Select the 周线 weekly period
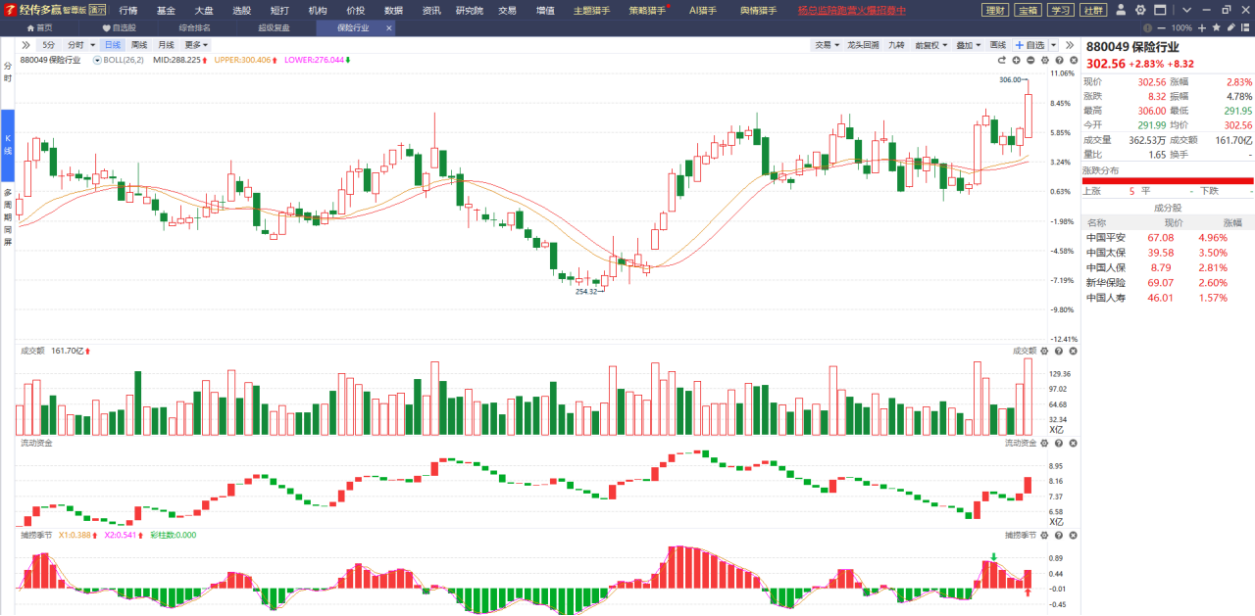Viewport: 1255px width, 616px height. click(139, 45)
